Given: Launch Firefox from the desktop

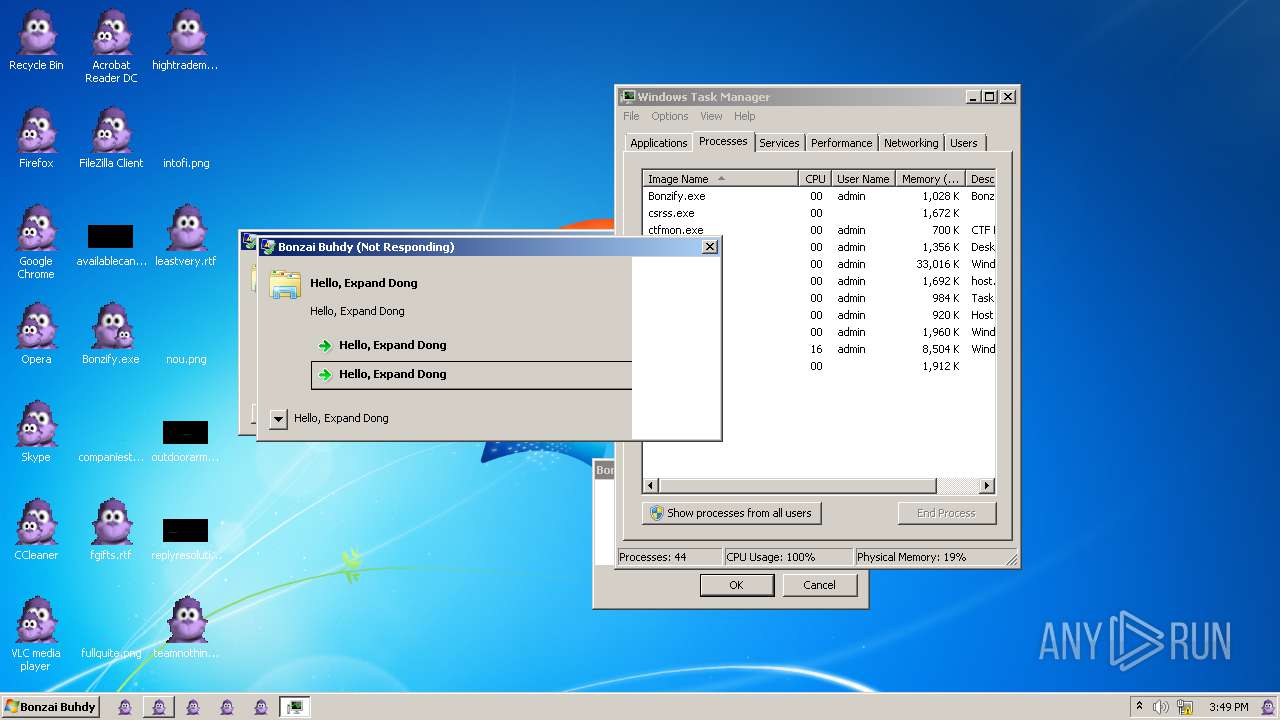Looking at the screenshot, I should pyautogui.click(x=36, y=138).
